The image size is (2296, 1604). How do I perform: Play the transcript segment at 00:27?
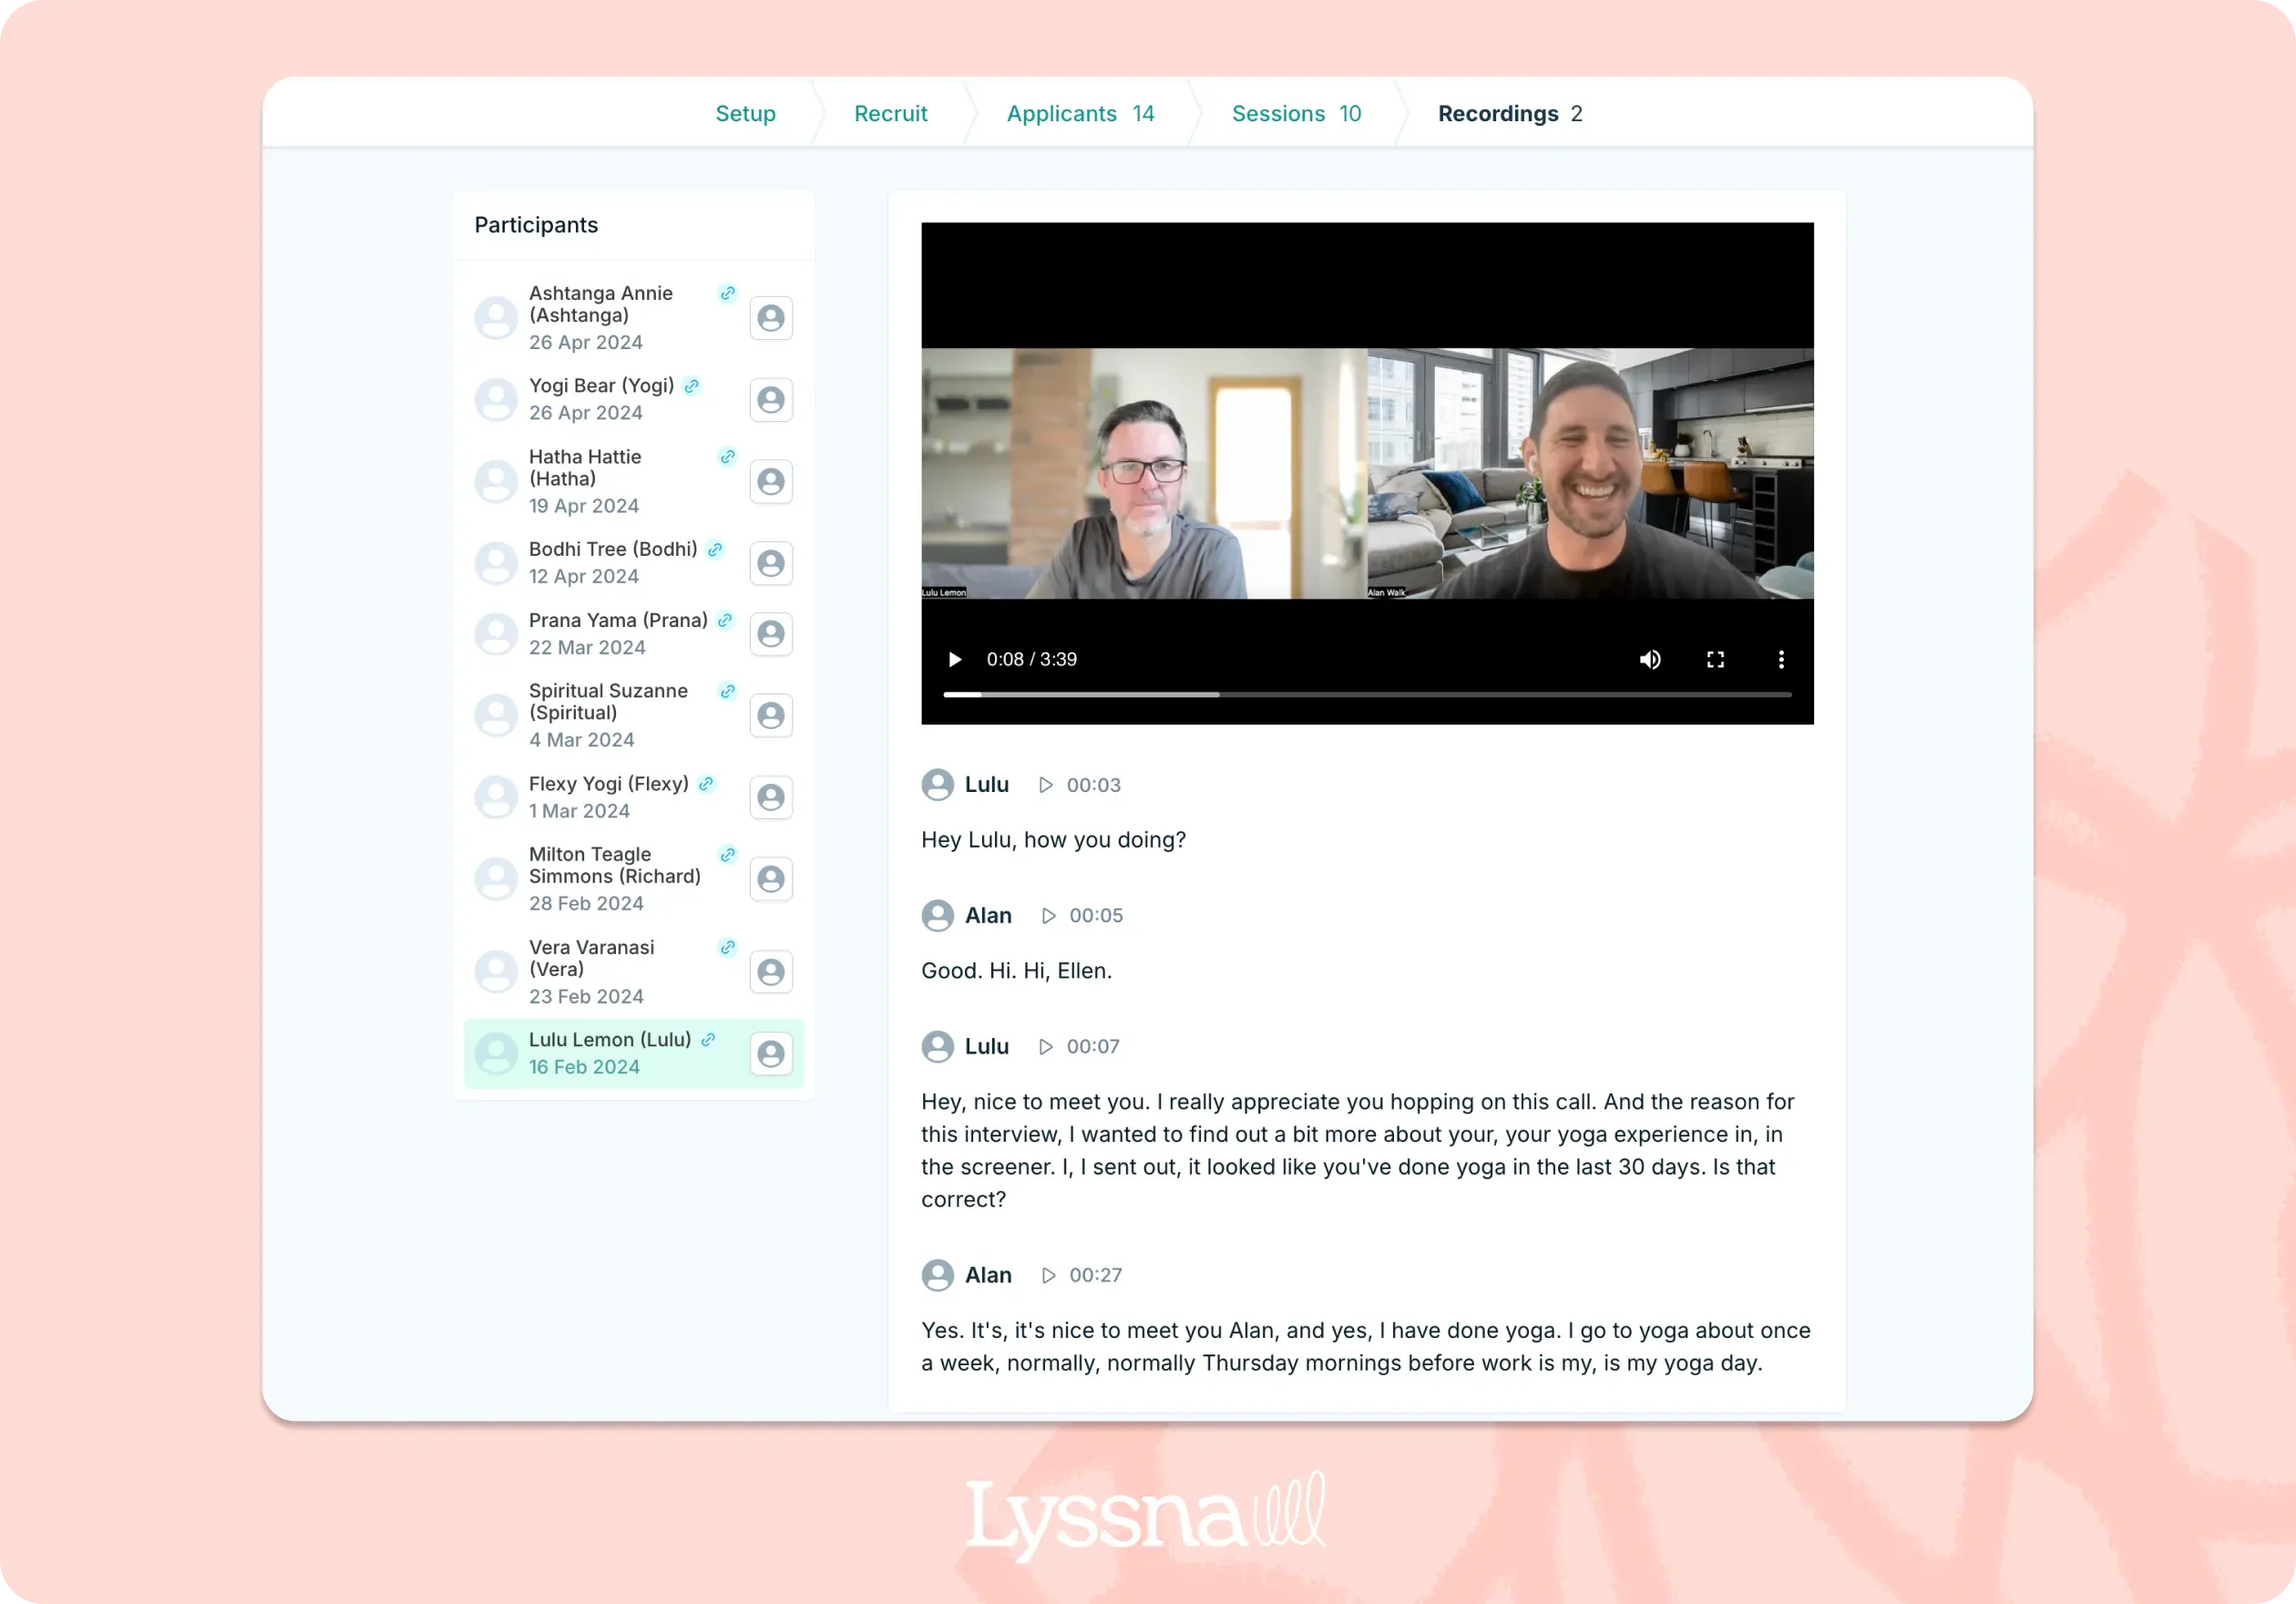click(x=1048, y=1275)
